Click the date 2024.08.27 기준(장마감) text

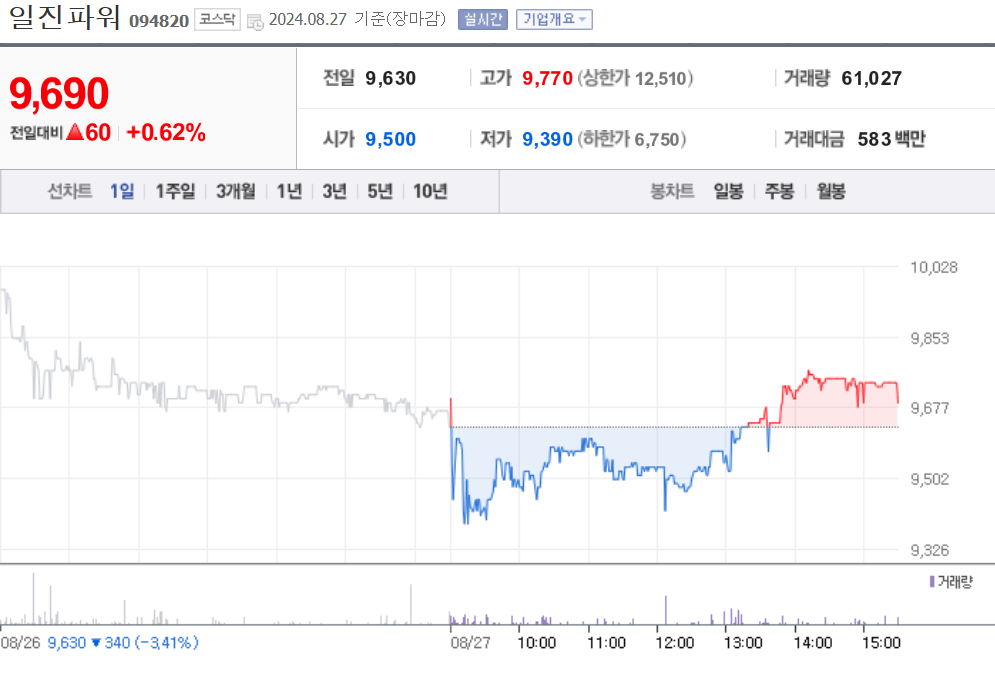[x=357, y=19]
